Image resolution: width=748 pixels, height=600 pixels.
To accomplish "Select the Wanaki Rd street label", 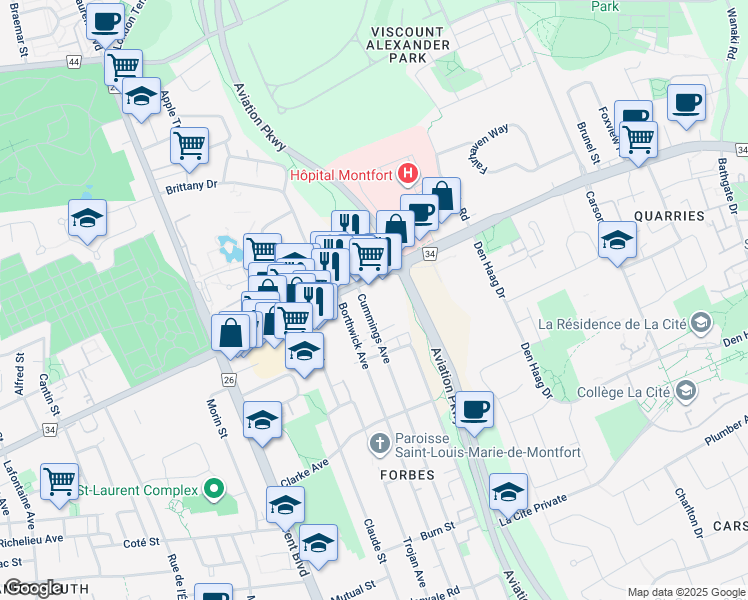I will pos(731,35).
